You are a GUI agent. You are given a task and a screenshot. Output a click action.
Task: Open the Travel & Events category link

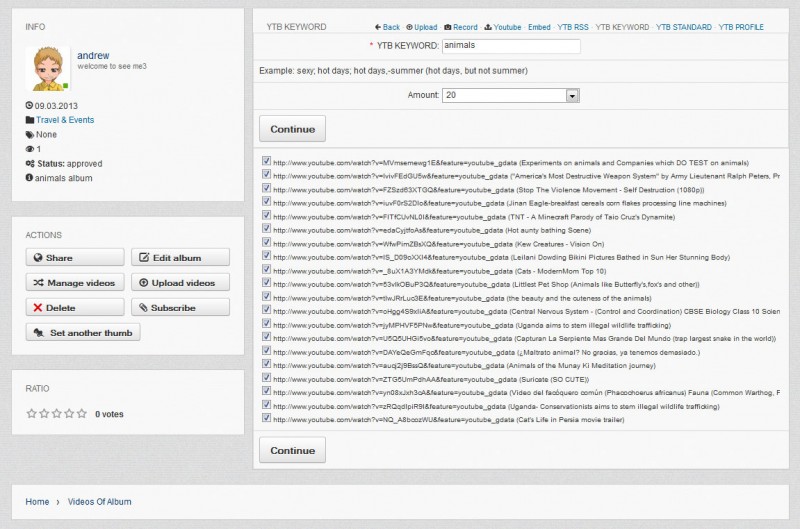(65, 120)
